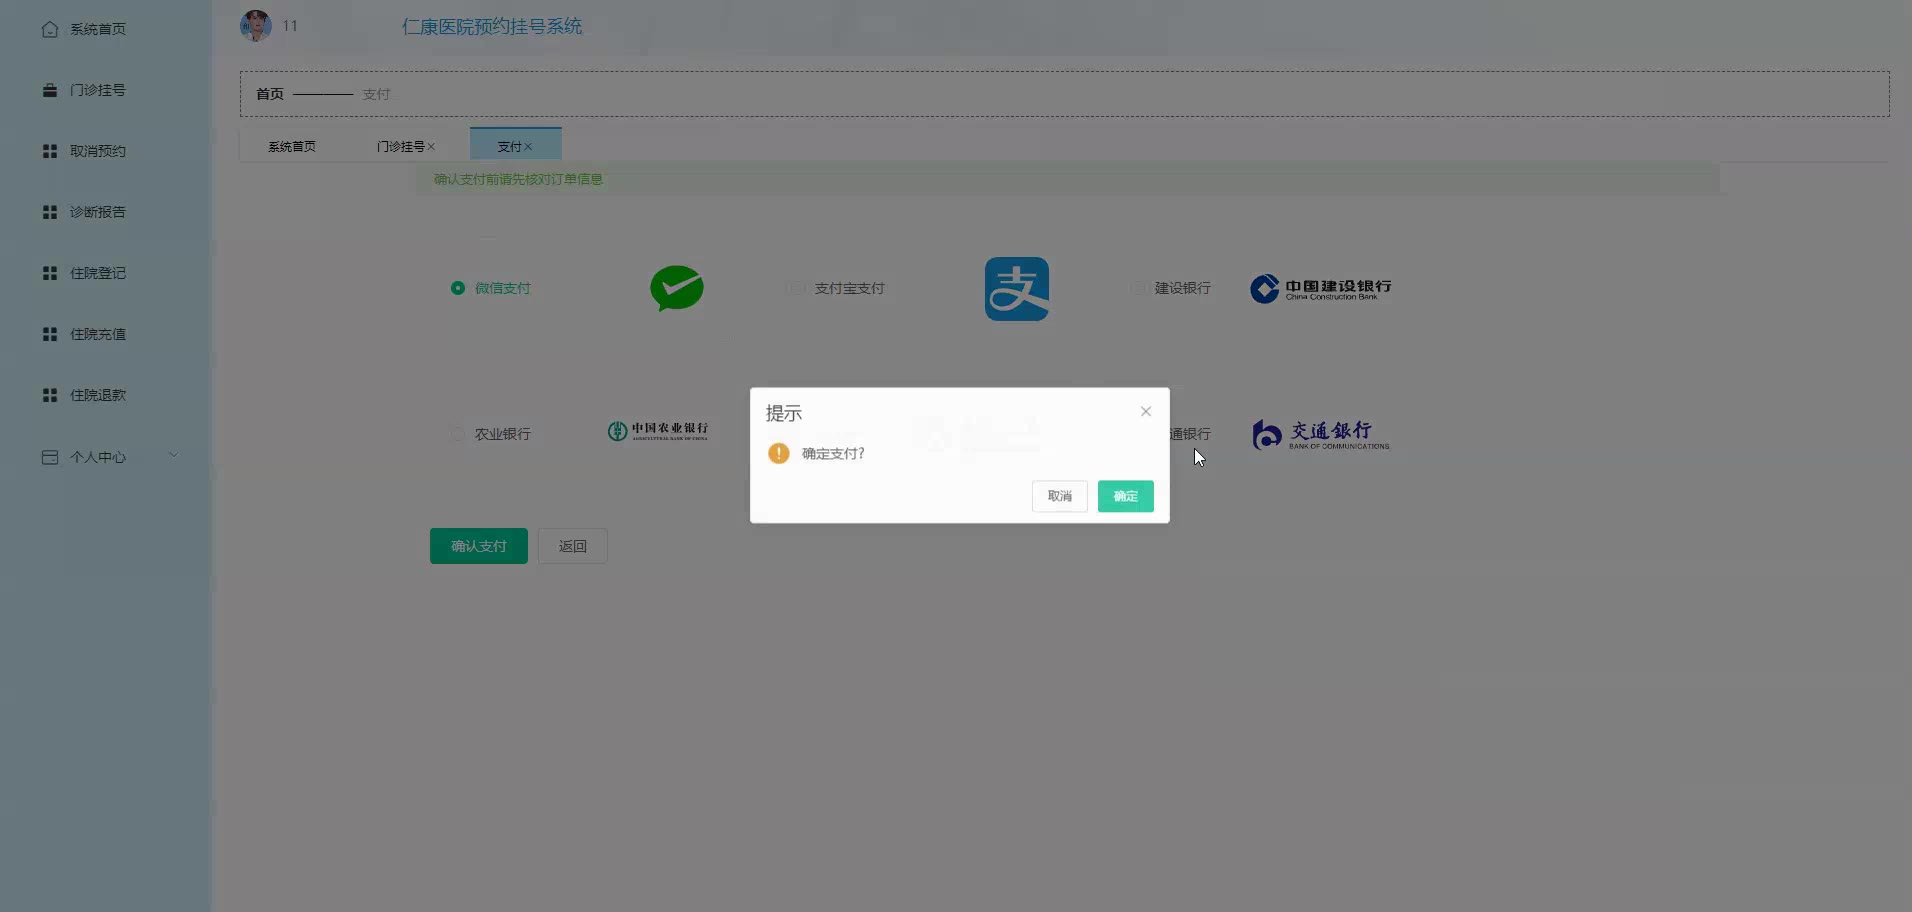Open 系统首页 in the sidebar menu
1912x912 pixels.
[x=98, y=29]
